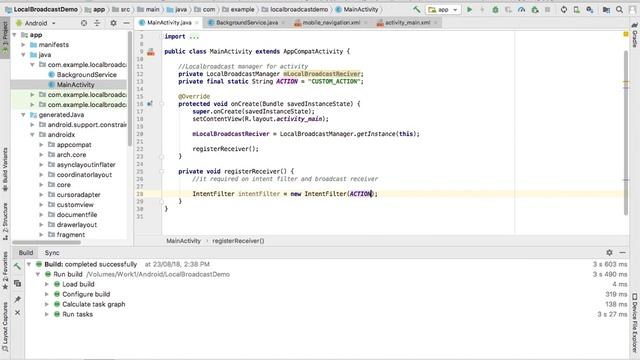This screenshot has height=360, width=640.
Task: Toggle Layout Captures side tab
Action: coord(5,327)
